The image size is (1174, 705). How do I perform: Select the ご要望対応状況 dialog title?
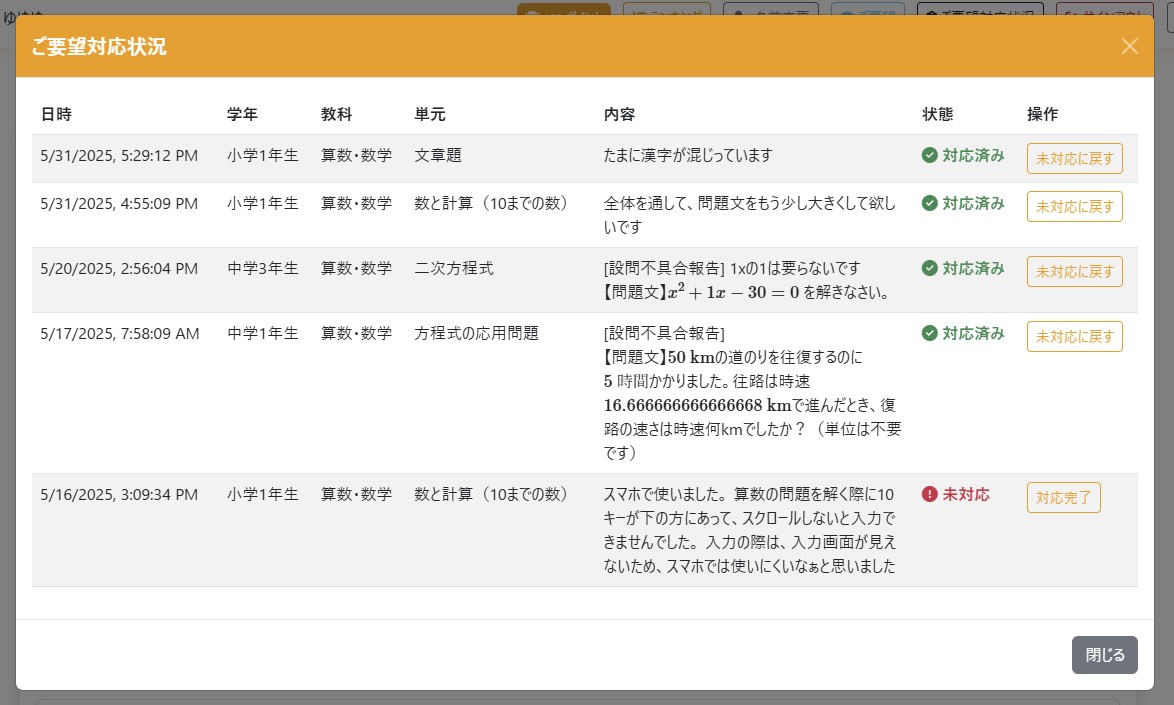tap(99, 47)
